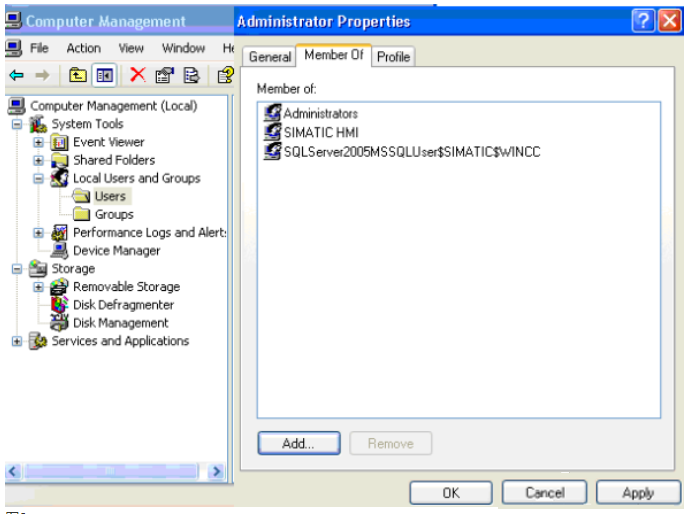Click the right arrow of tree horizontal scrollbar
The height and width of the screenshot is (514, 687).
pos(216,471)
